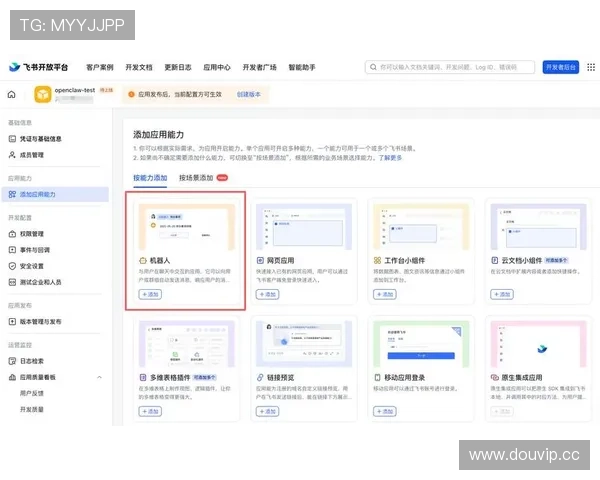Image resolution: width=600 pixels, height=480 pixels.
Task: Open the 移动应用登录 preview thumbnail
Action: pyautogui.click(x=421, y=344)
